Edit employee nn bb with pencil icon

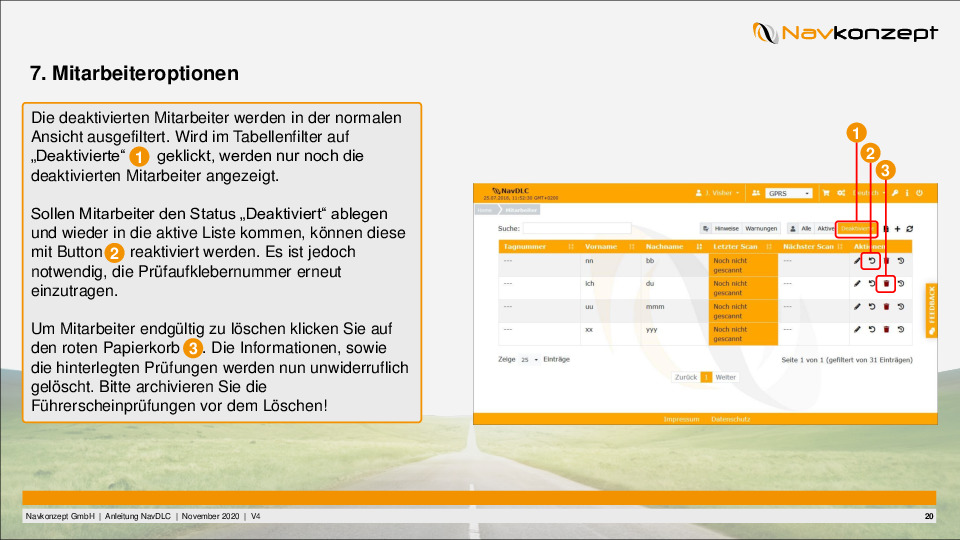(857, 261)
